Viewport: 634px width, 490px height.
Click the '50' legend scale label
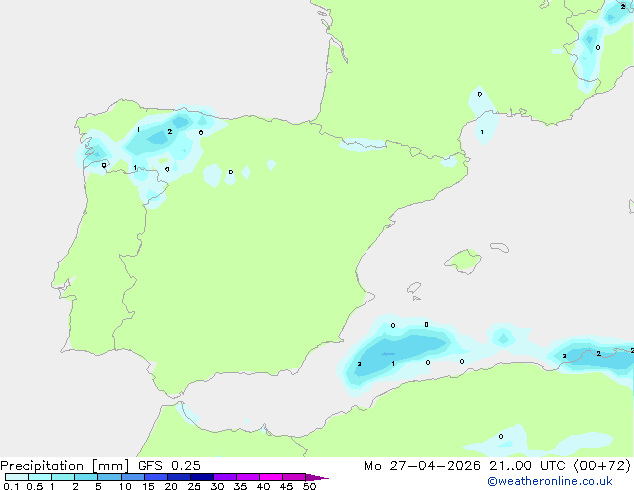click(x=309, y=486)
